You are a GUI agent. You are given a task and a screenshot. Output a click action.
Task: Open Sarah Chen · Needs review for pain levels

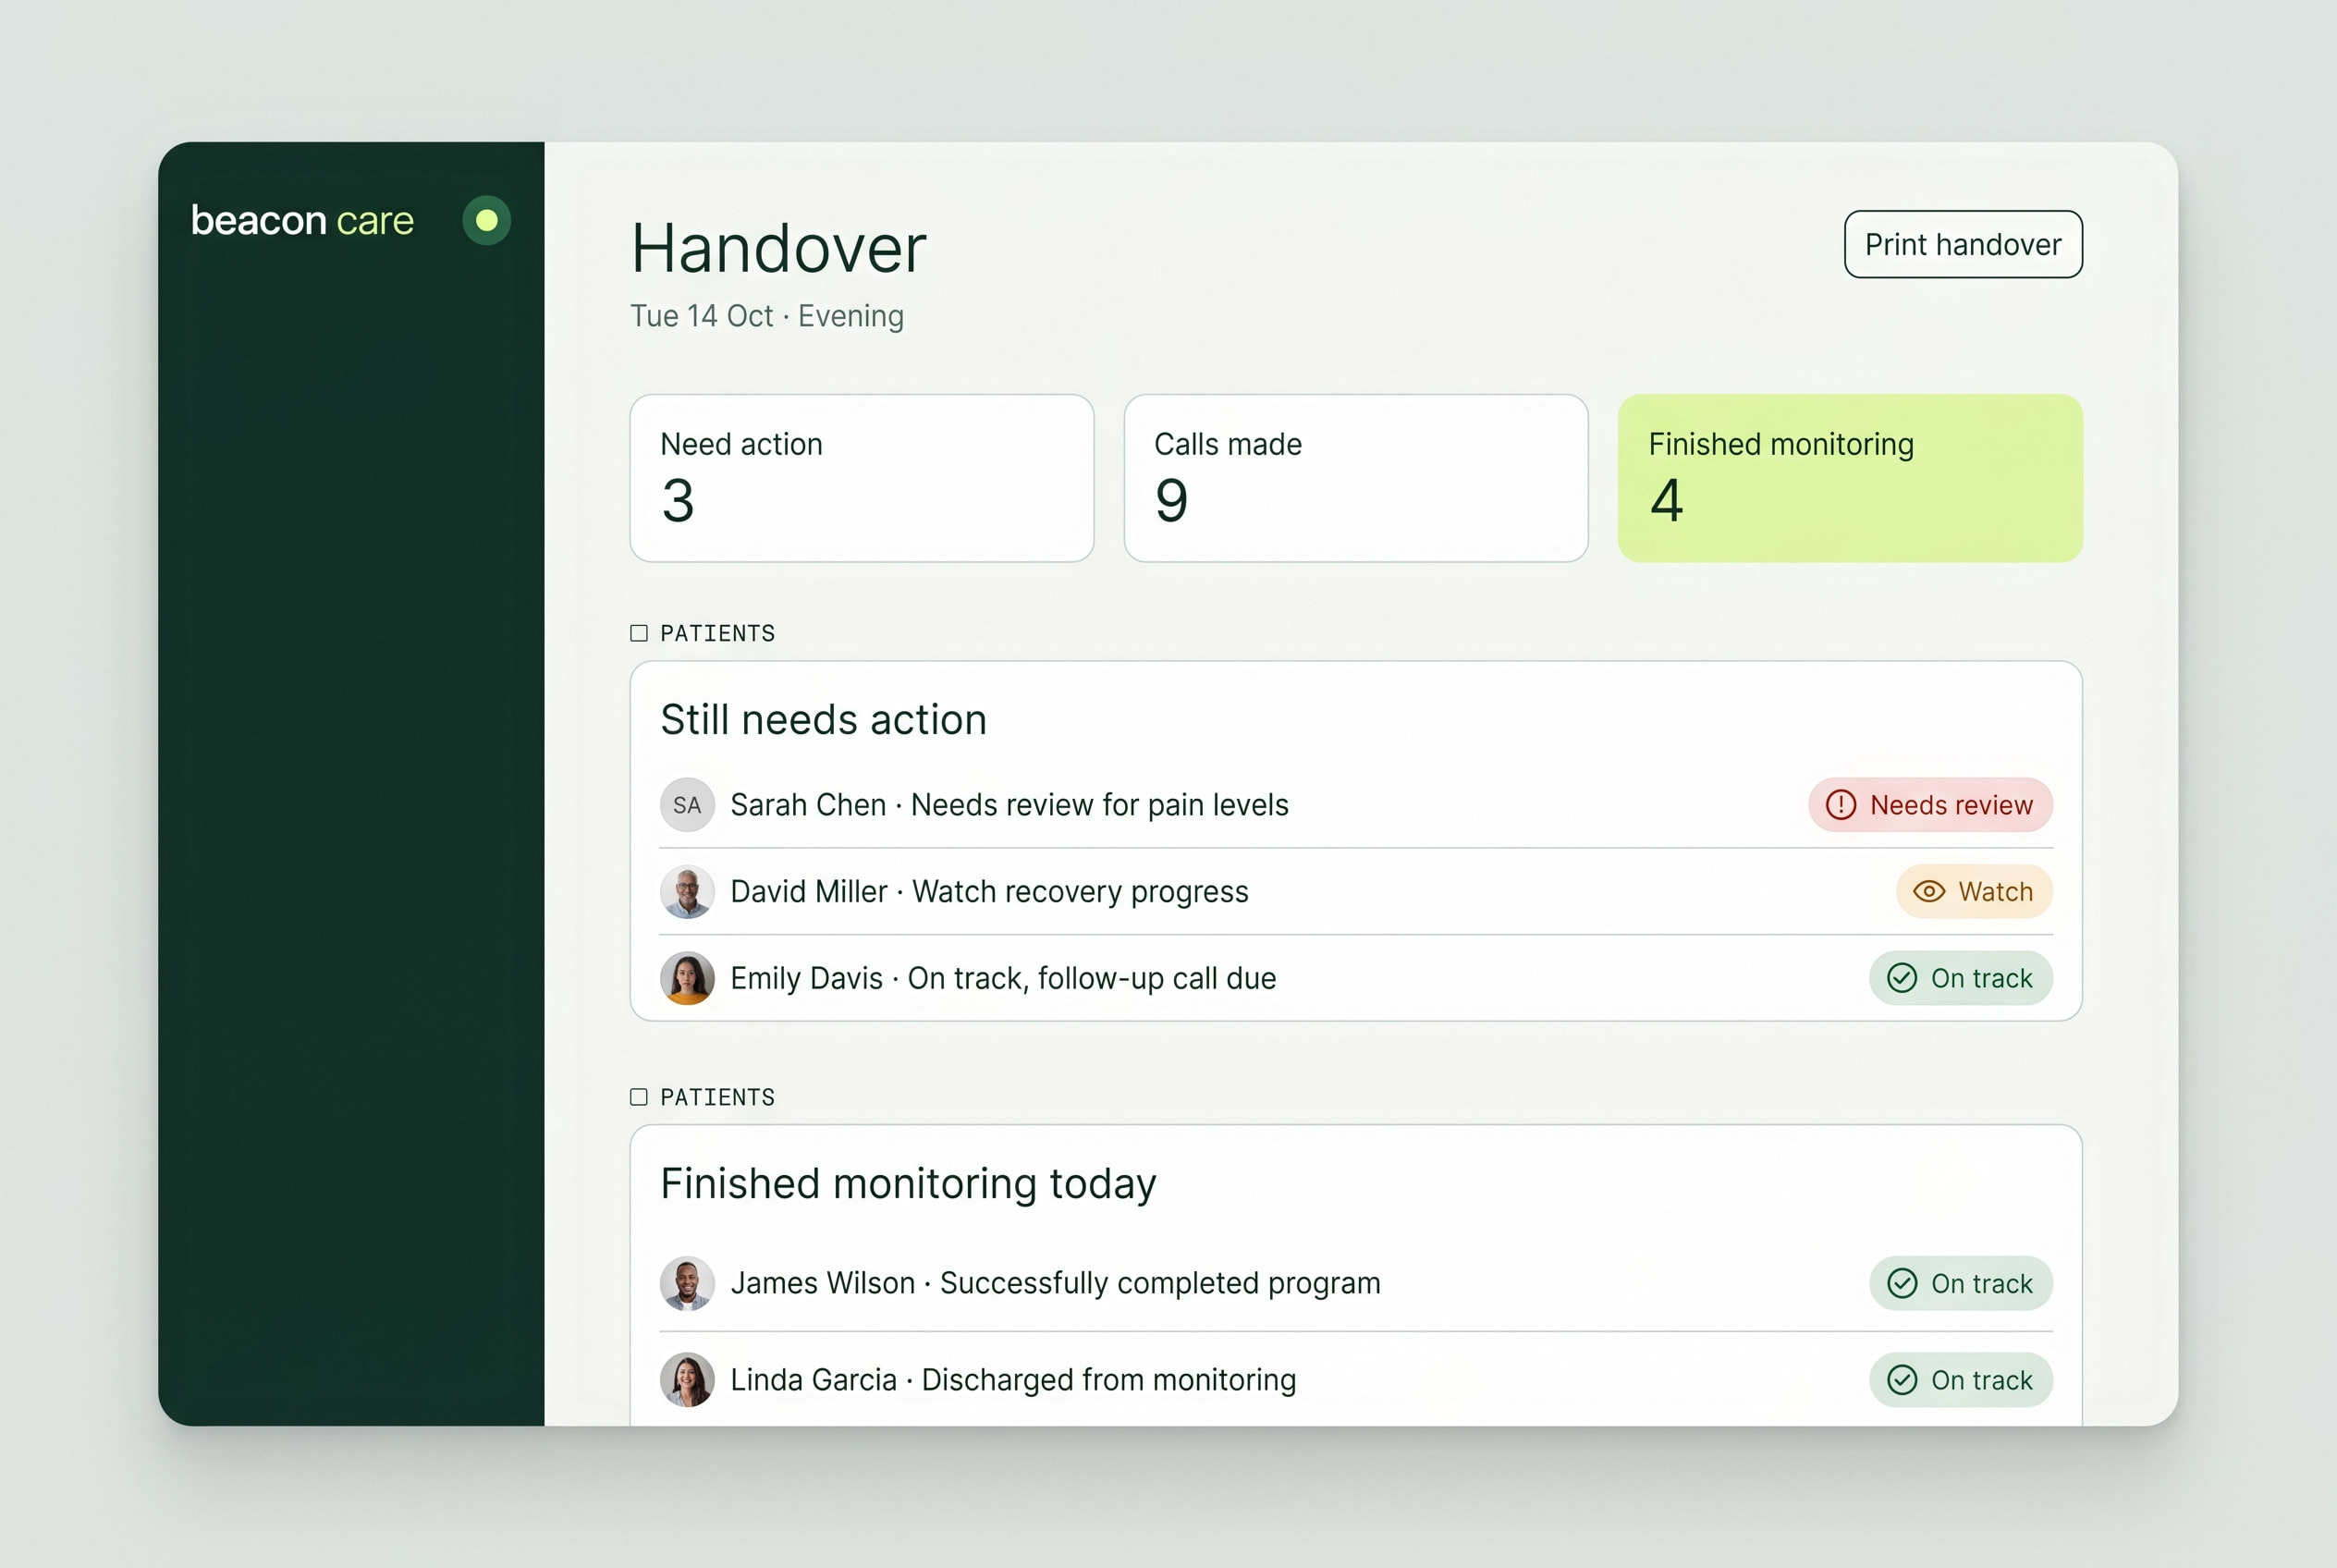pos(1355,805)
